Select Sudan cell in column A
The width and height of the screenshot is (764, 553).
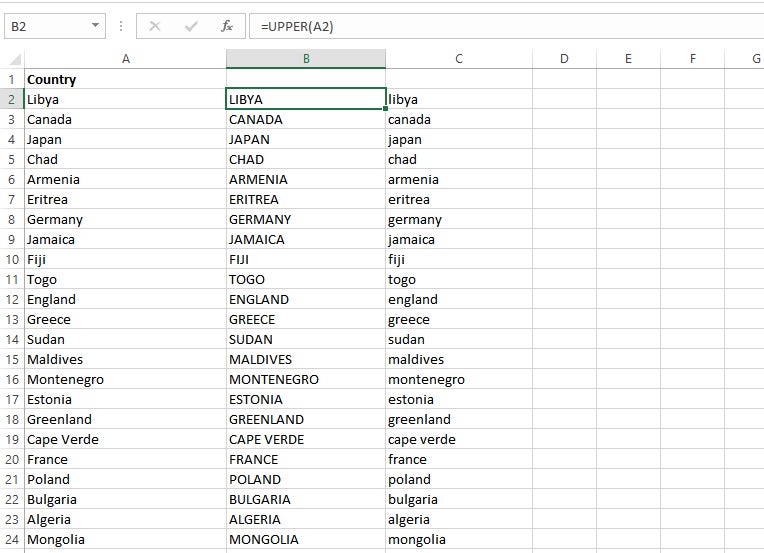point(125,339)
